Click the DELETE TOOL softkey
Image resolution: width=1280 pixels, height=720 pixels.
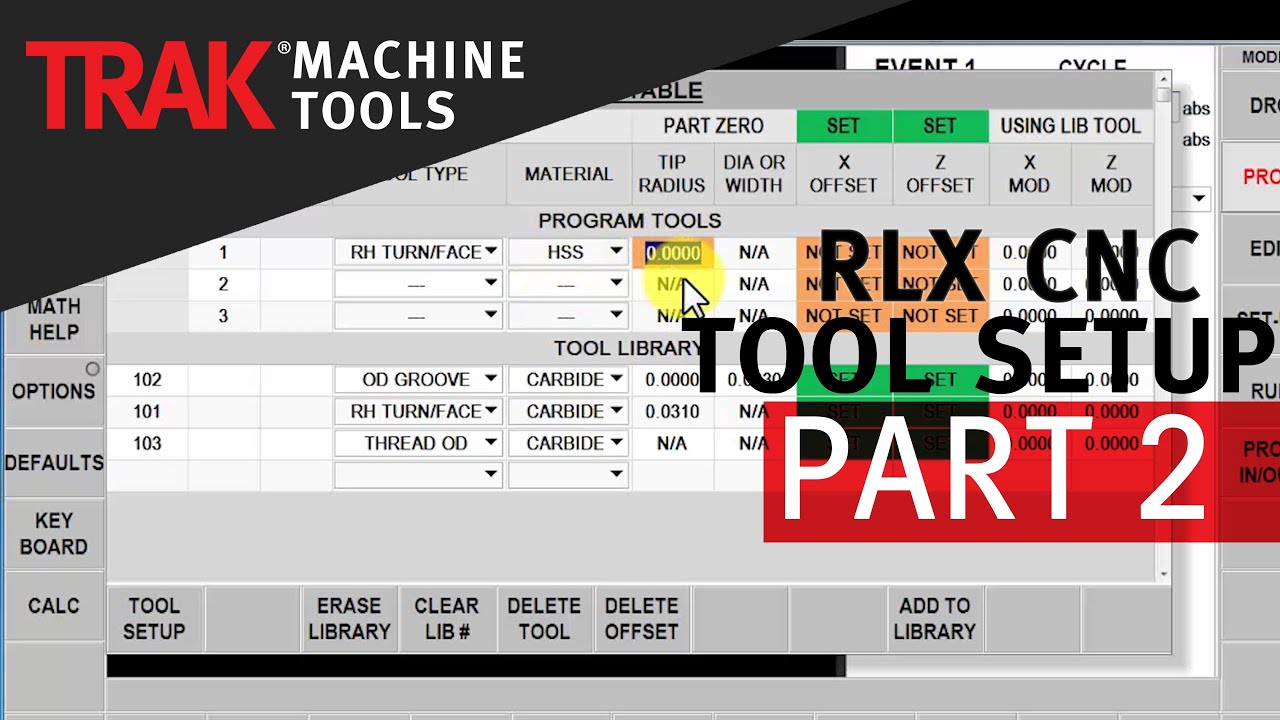[544, 619]
